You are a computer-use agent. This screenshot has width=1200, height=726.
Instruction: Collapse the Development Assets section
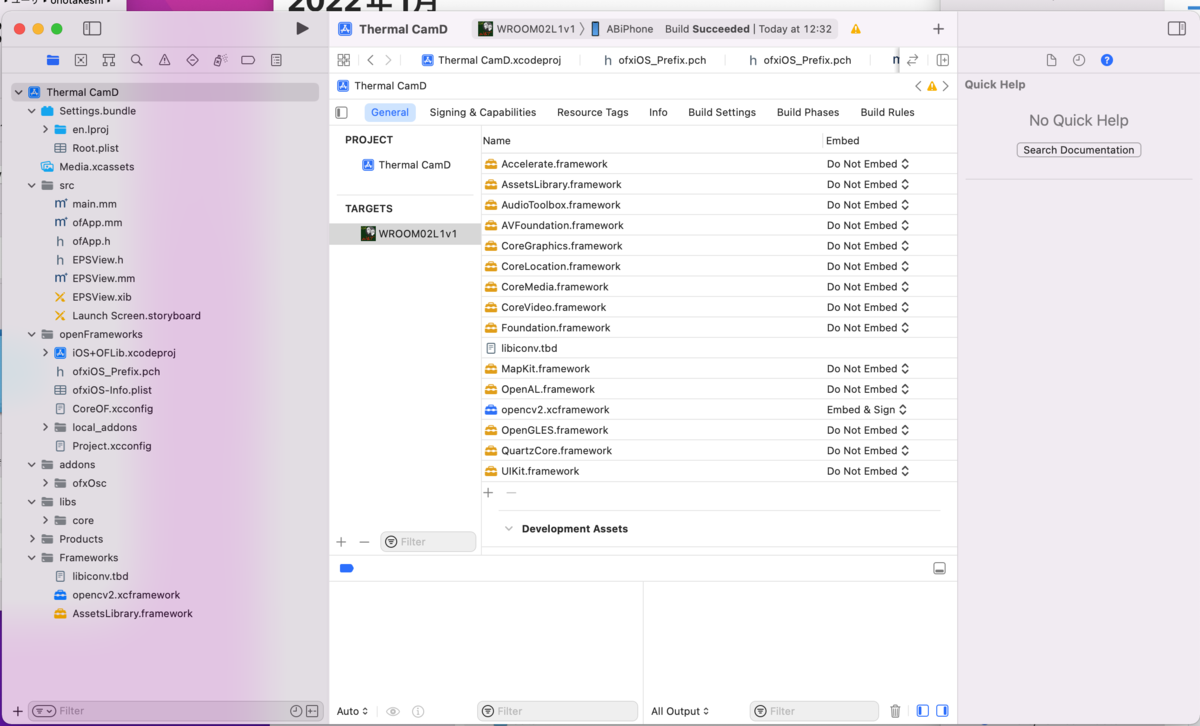click(x=508, y=529)
